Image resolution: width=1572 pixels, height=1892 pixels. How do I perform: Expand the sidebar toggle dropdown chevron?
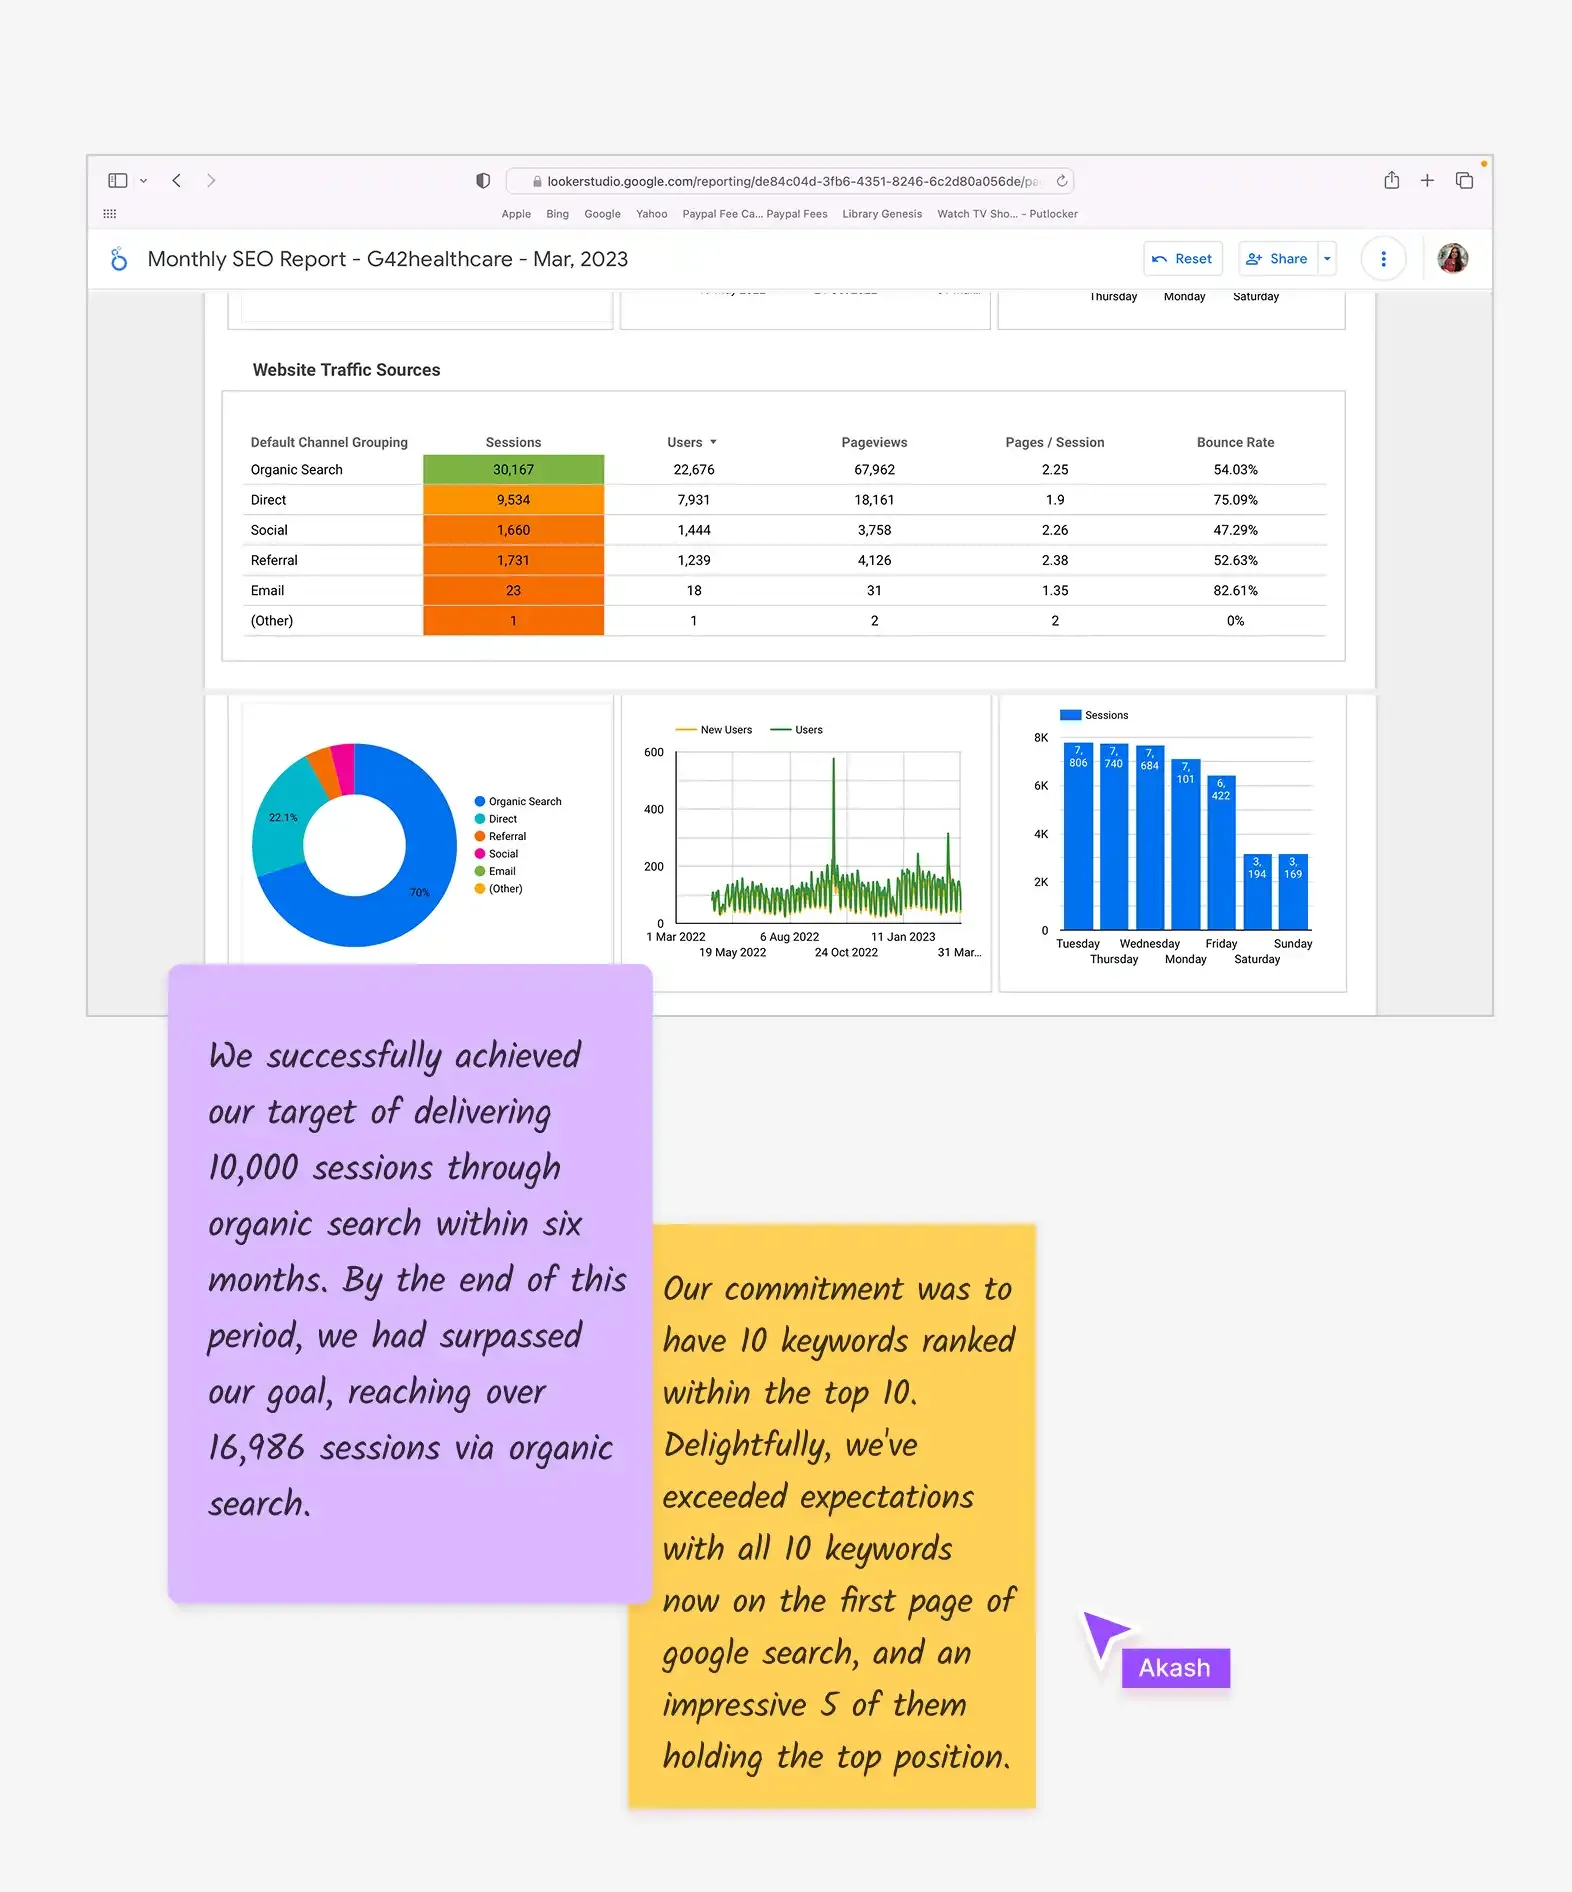(x=144, y=181)
